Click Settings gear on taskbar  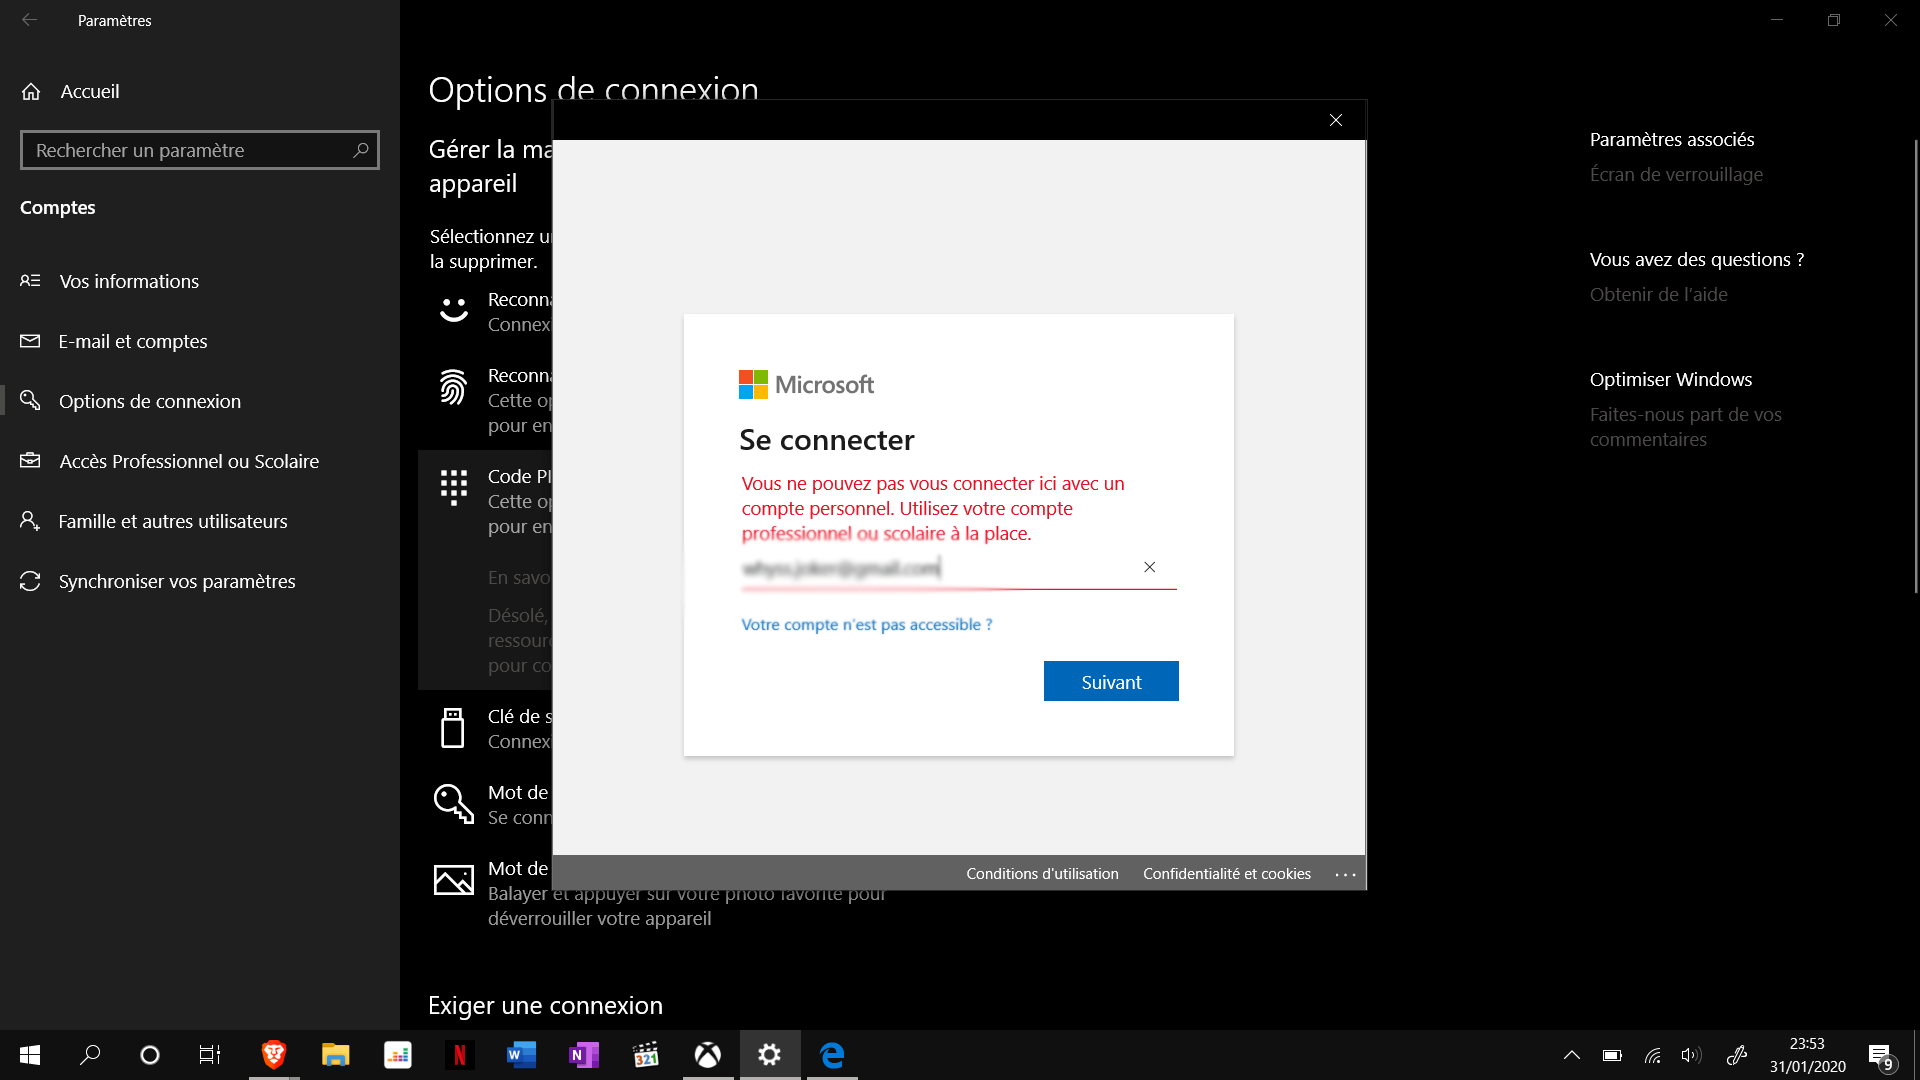click(770, 1055)
